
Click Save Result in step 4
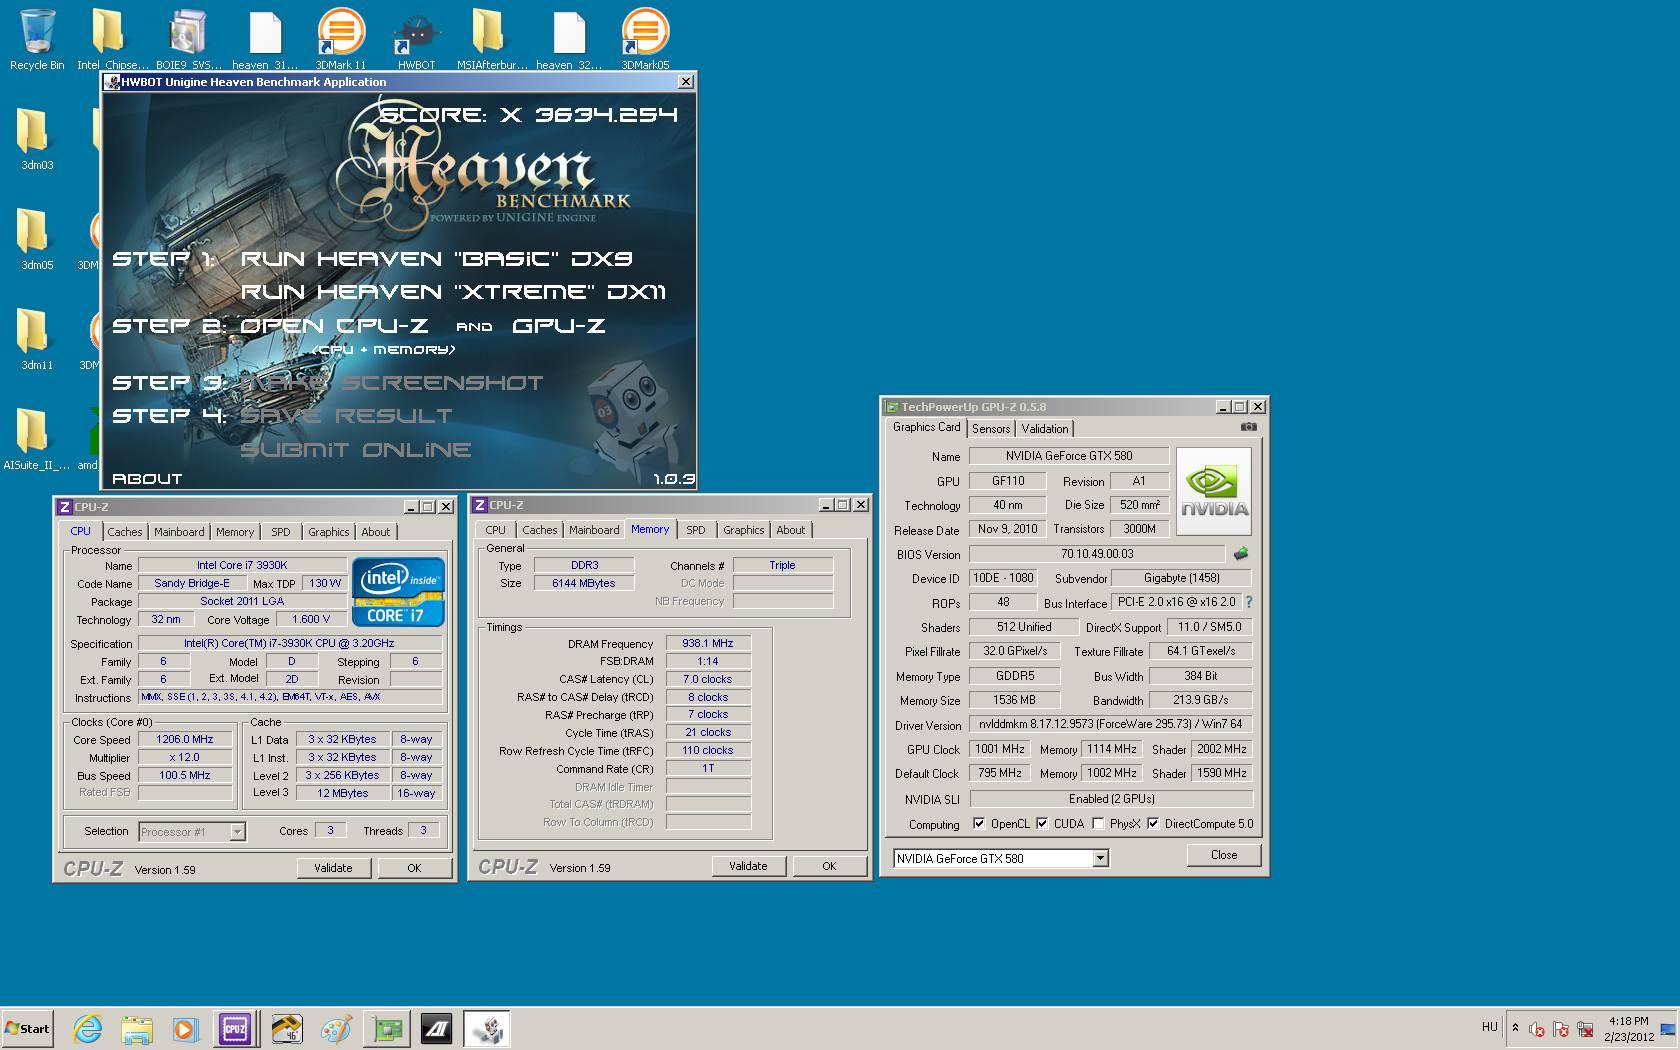tap(346, 416)
